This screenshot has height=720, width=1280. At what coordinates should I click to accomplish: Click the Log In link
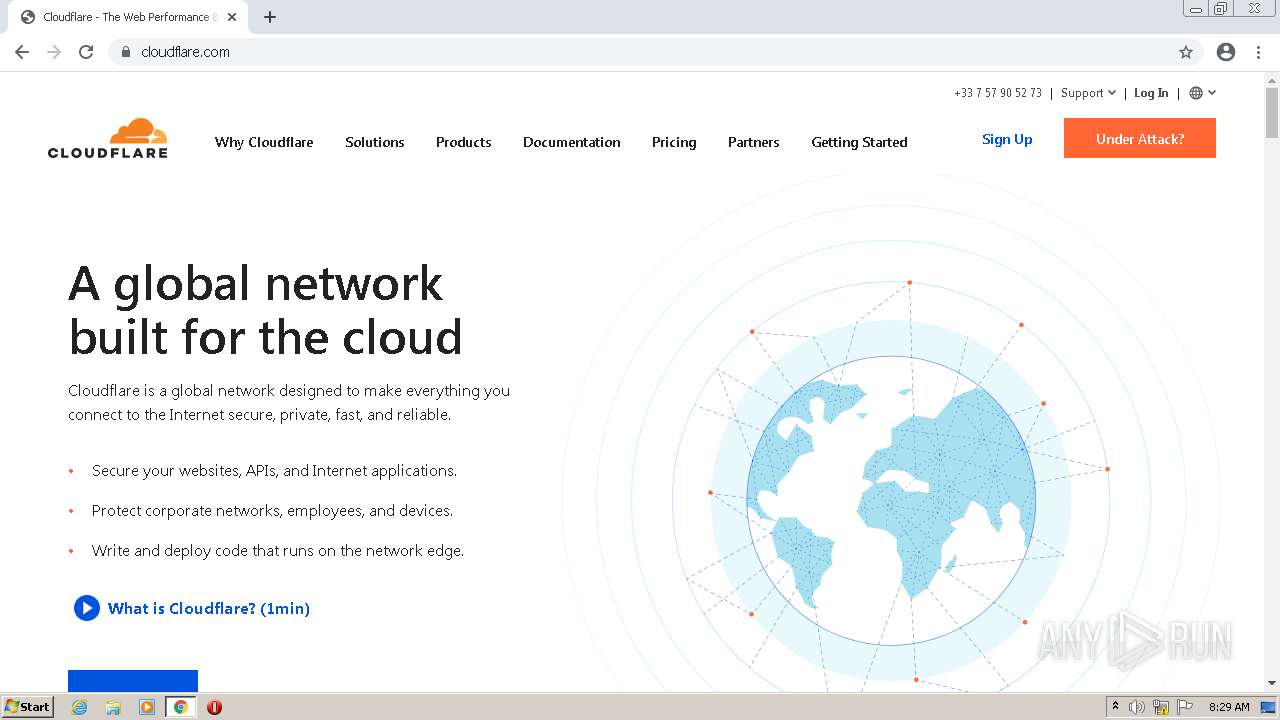coord(1151,93)
